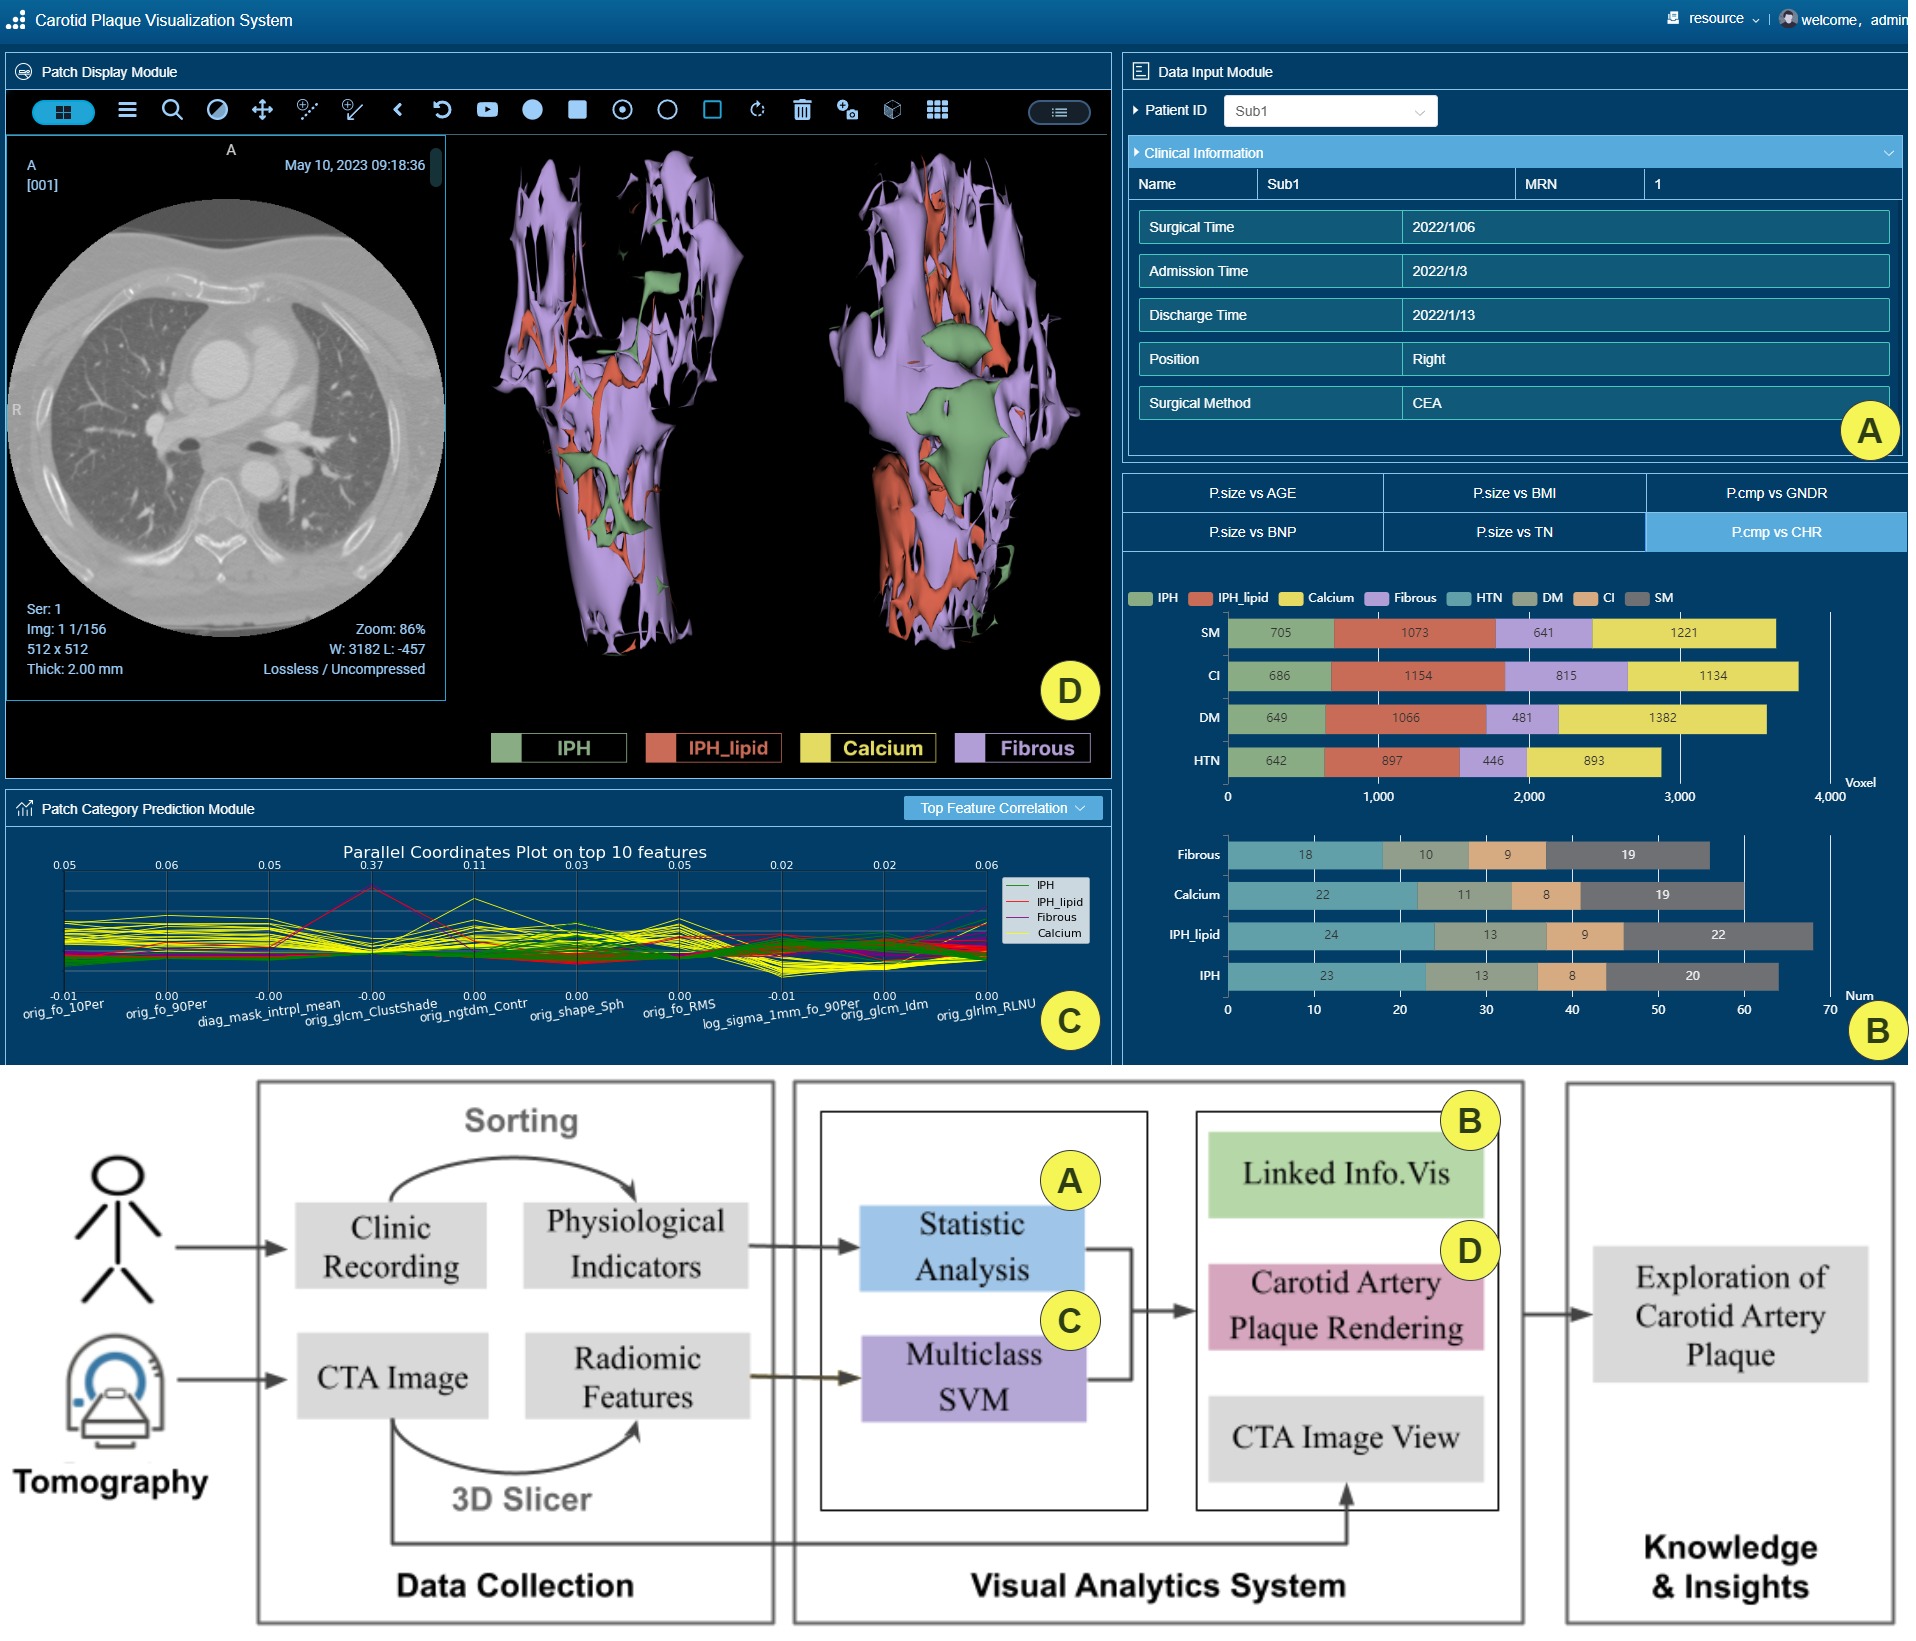Viewport: 1916px width, 1641px height.
Task: Select the magnifier zoom tool
Action: point(172,110)
